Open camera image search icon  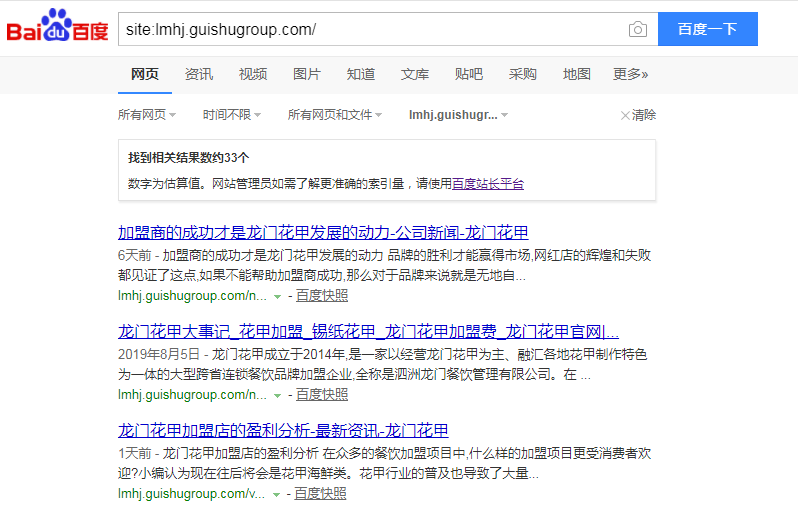click(x=638, y=30)
